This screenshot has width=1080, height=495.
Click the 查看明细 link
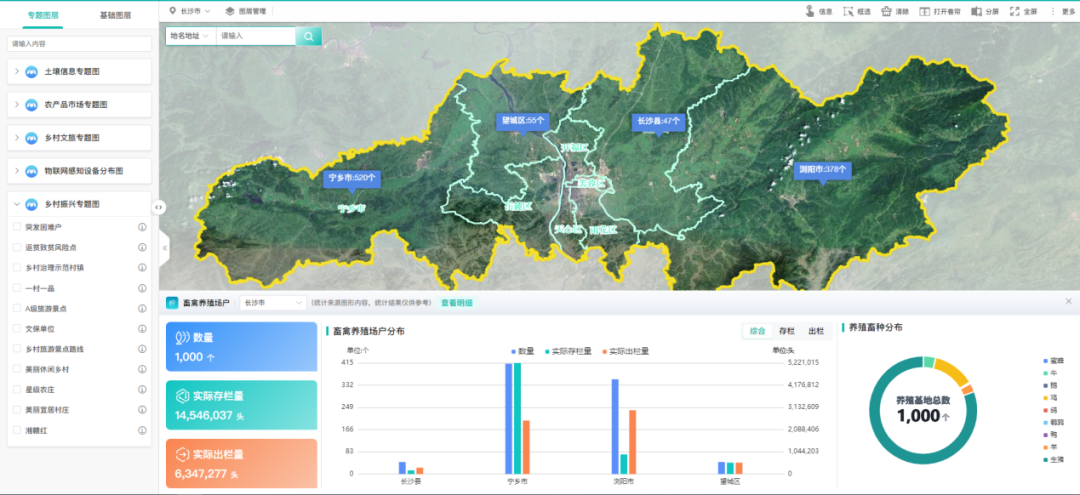[457, 302]
